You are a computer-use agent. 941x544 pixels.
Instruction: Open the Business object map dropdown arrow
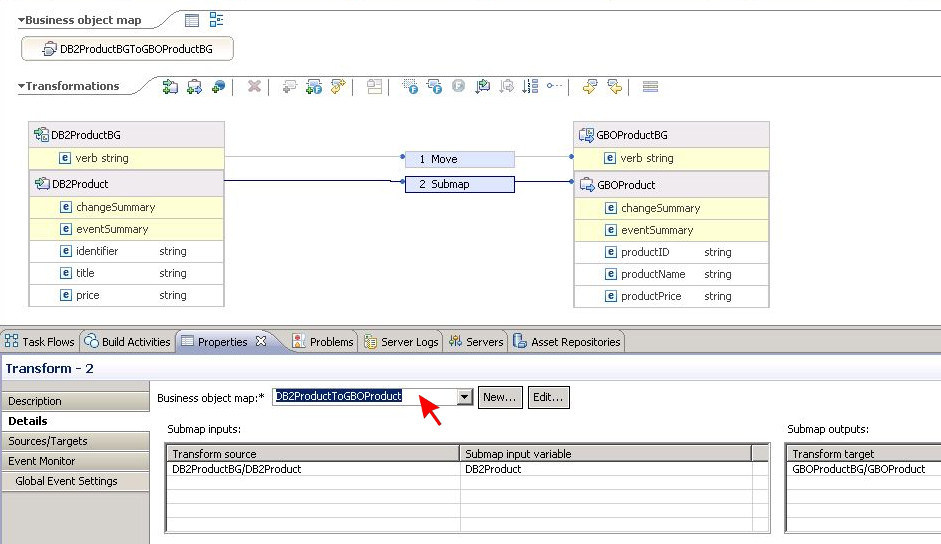464,397
